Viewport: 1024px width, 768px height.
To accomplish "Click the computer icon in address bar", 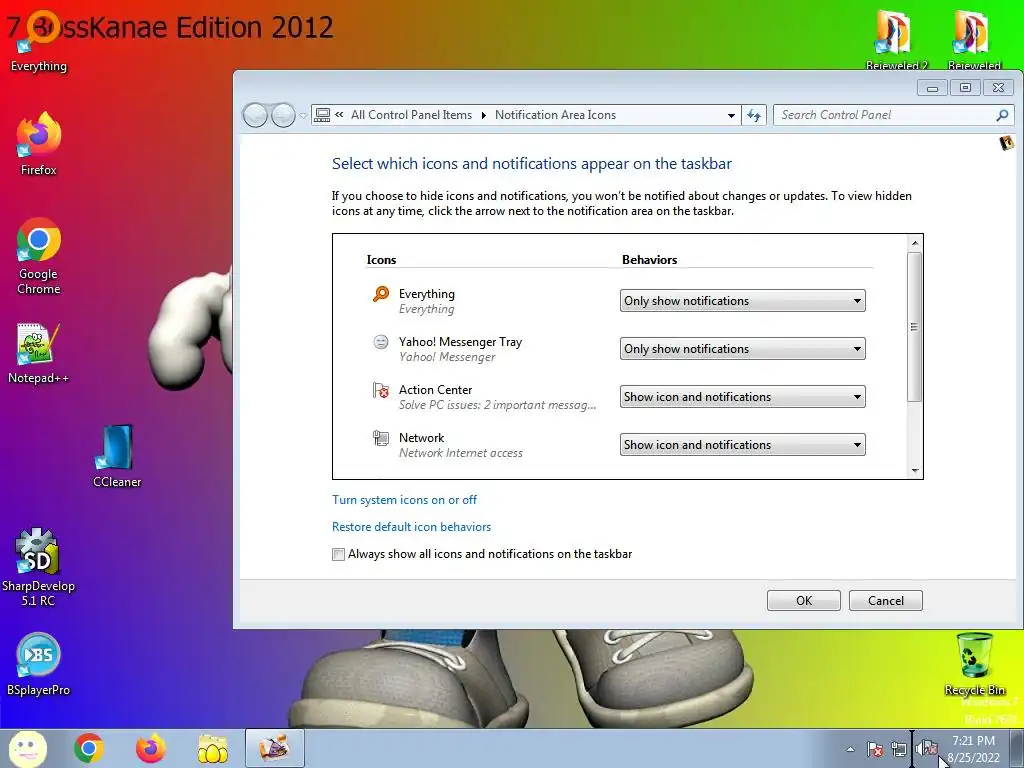I will click(322, 115).
